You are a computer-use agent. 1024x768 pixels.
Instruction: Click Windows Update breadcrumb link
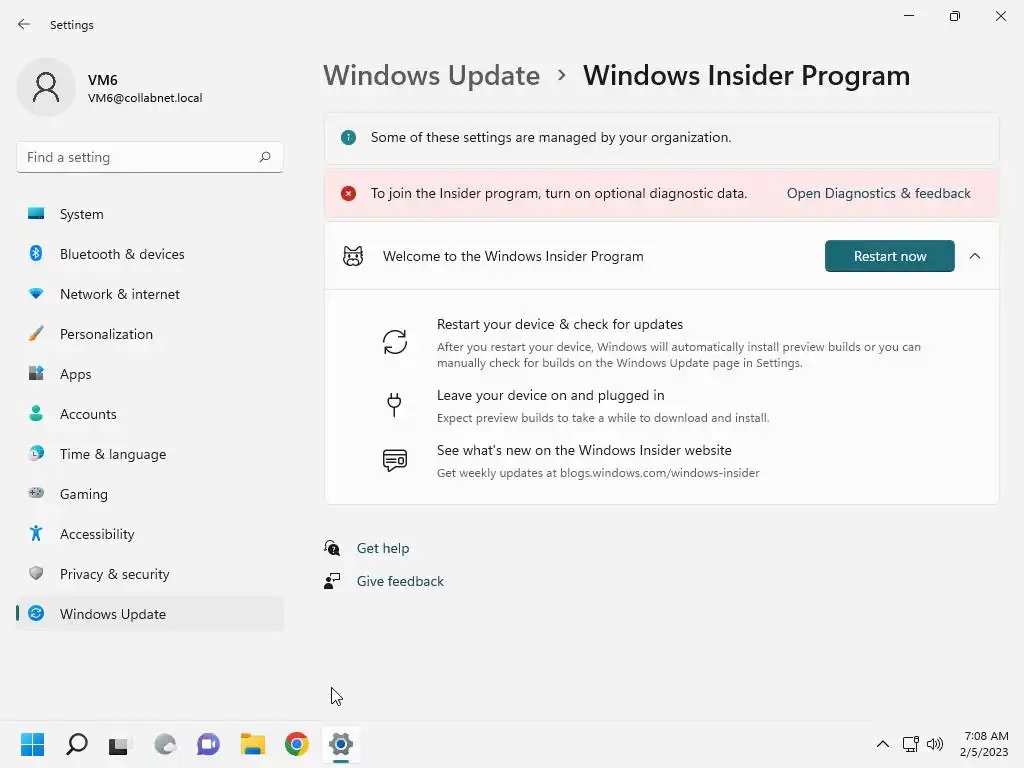pyautogui.click(x=431, y=76)
